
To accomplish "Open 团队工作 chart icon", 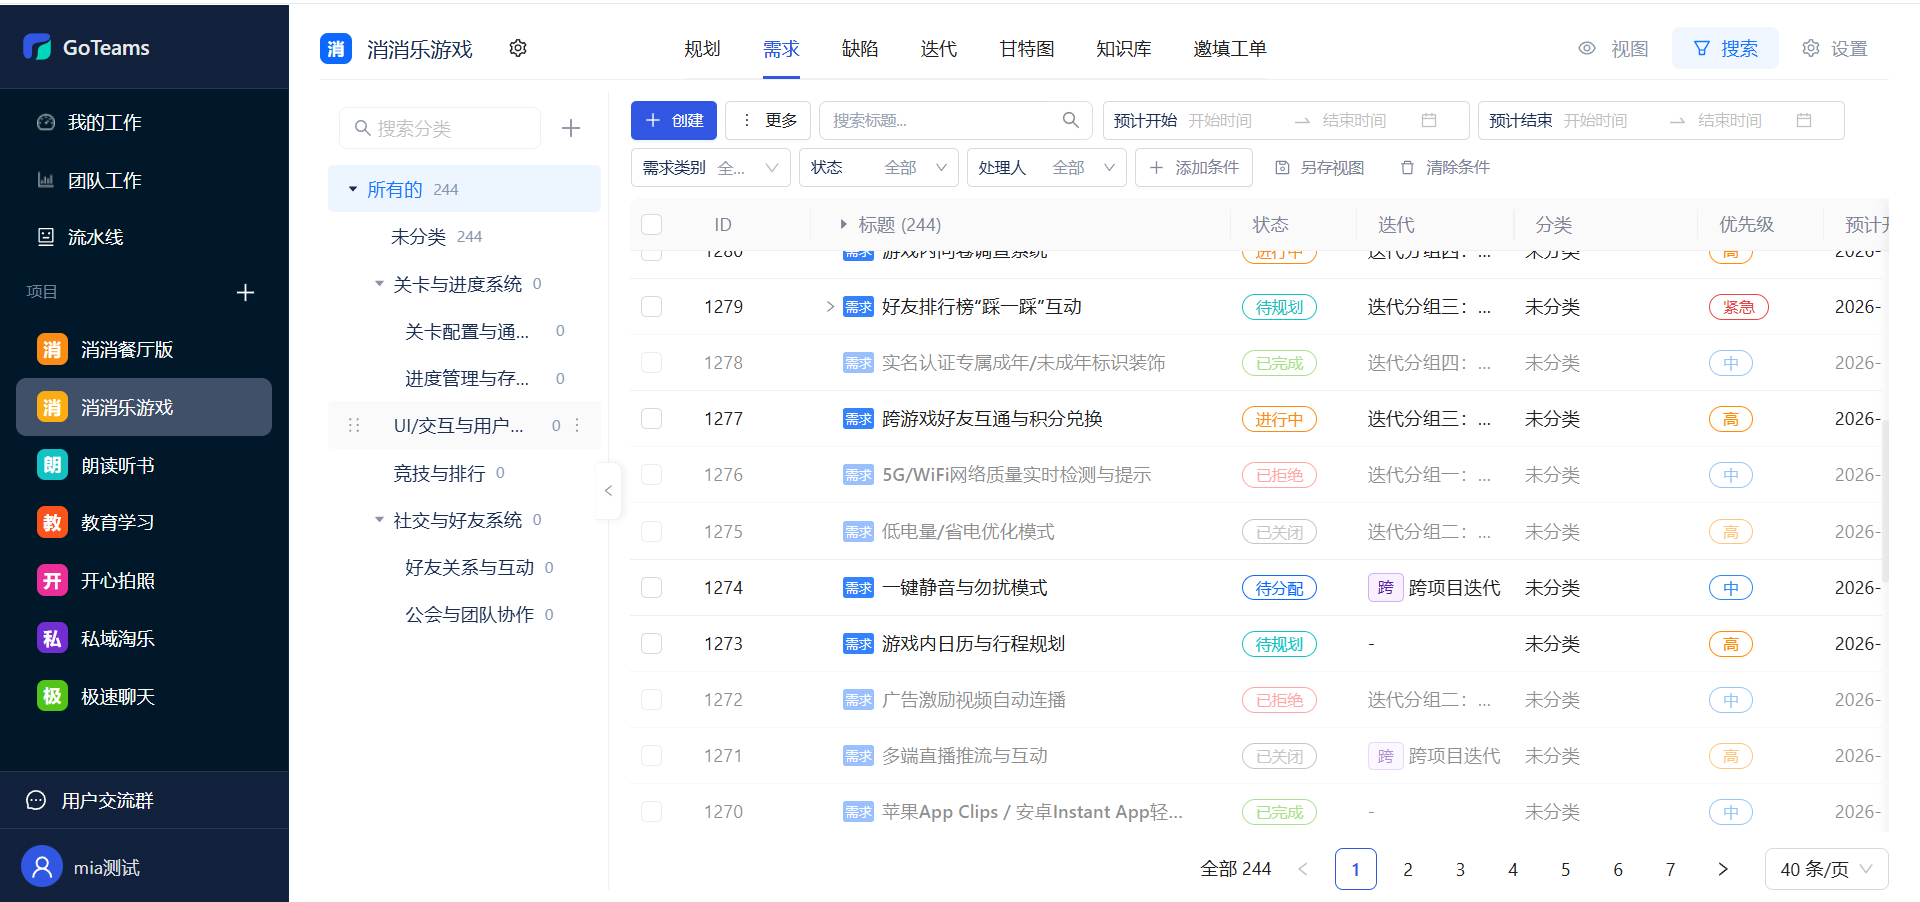I will 46,180.
